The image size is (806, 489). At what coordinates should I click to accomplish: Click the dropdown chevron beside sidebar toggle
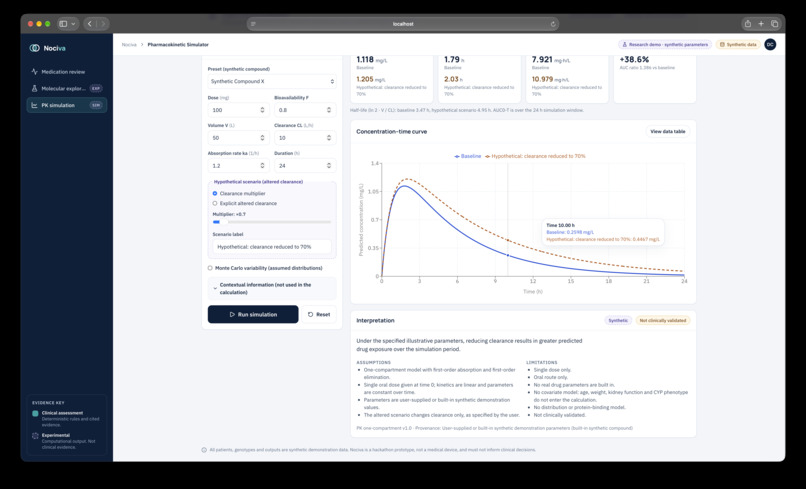[74, 24]
